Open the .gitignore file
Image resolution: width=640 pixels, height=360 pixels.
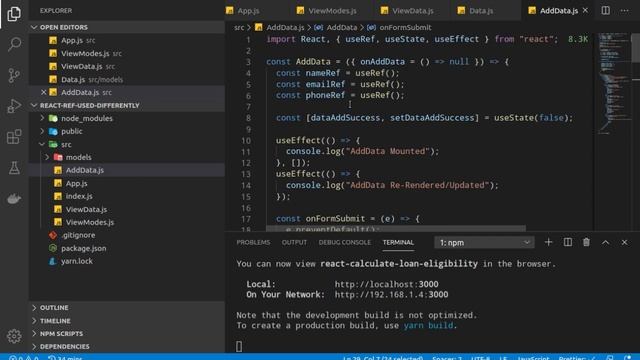(127, 235)
